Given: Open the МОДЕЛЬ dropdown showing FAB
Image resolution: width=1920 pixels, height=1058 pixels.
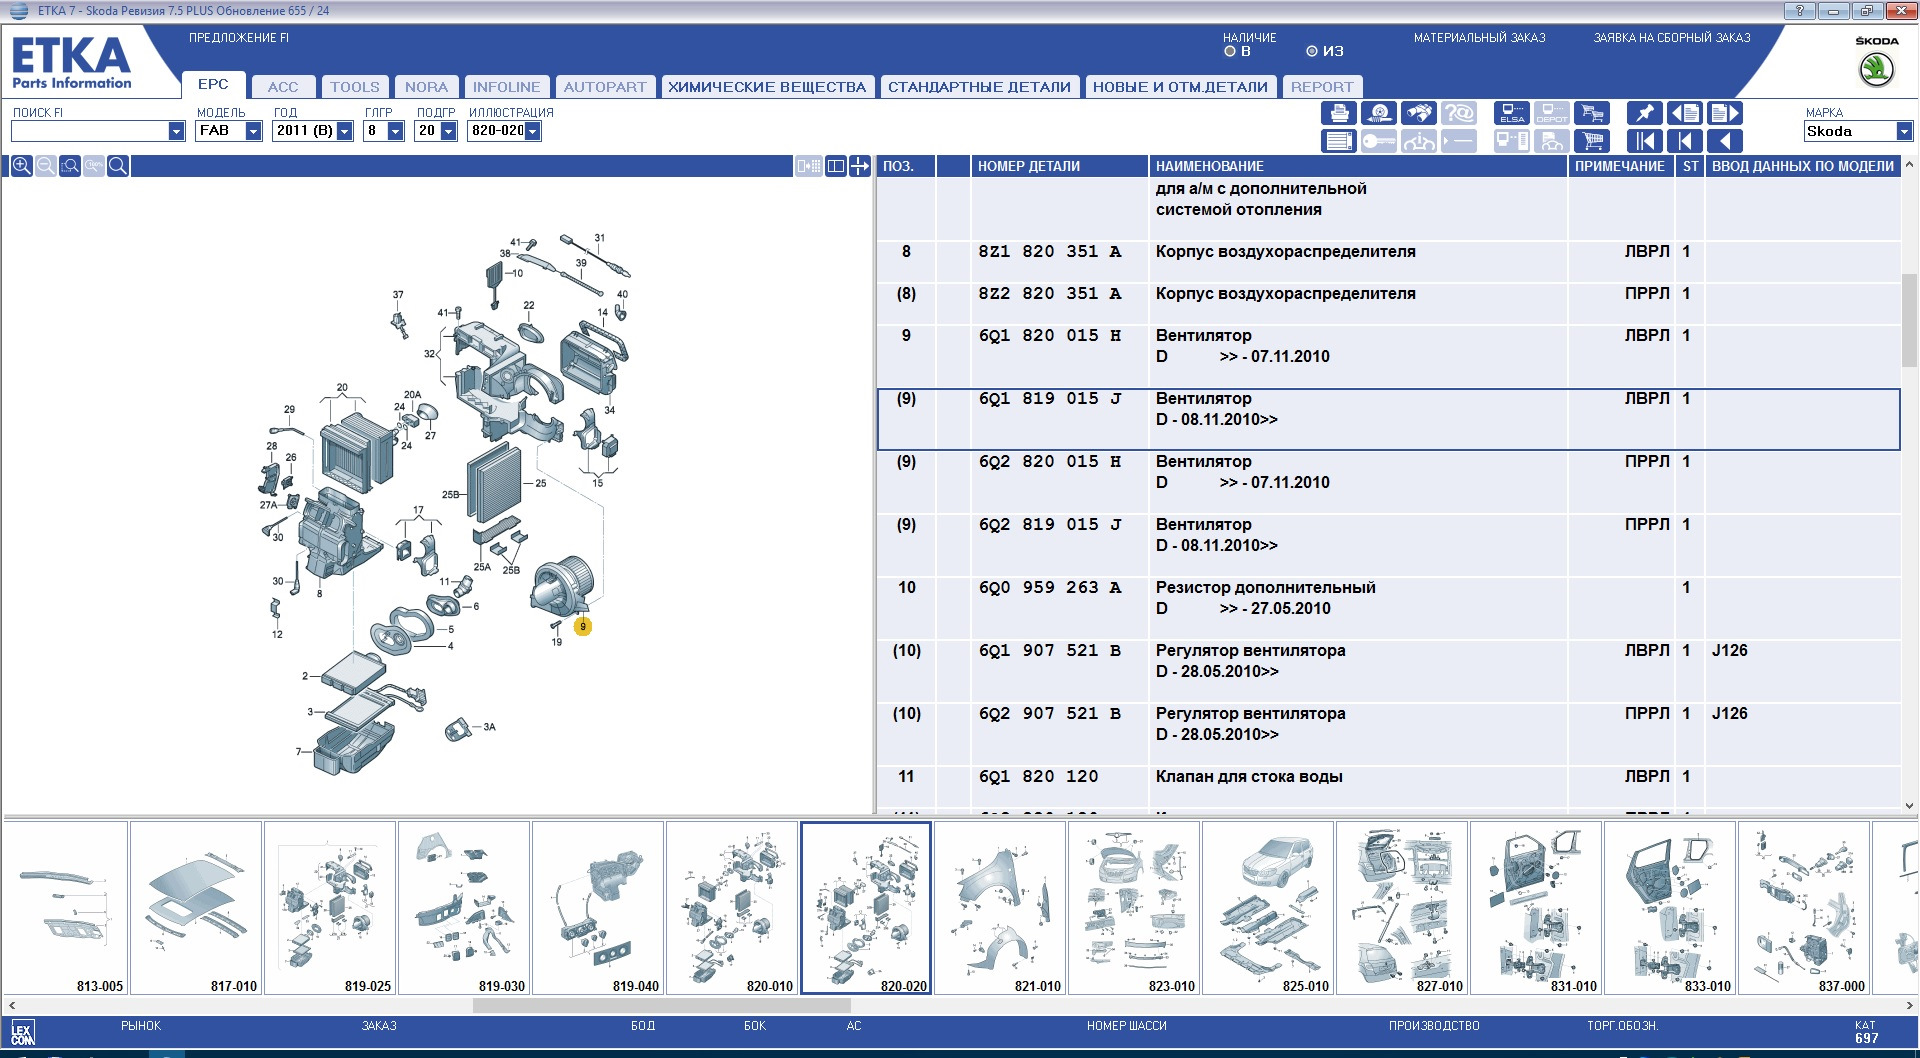Looking at the screenshot, I should point(253,131).
